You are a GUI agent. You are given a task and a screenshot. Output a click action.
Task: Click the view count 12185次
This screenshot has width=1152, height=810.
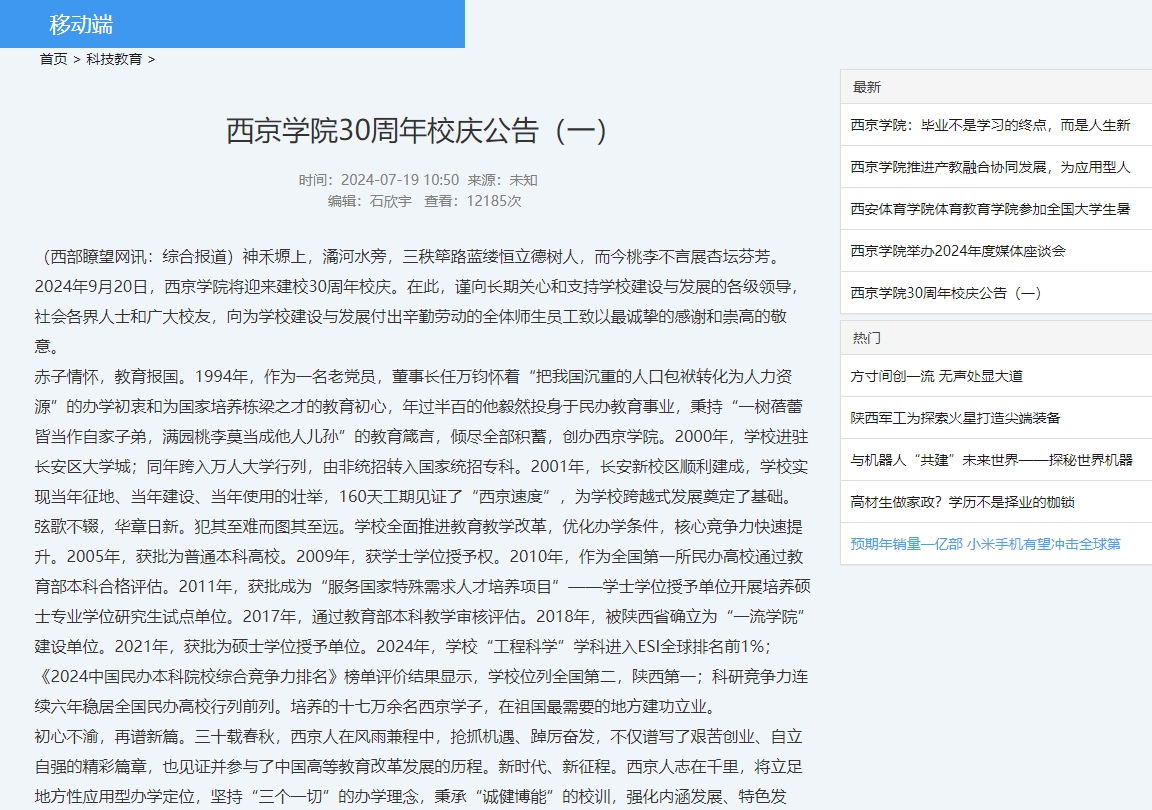[x=494, y=201]
